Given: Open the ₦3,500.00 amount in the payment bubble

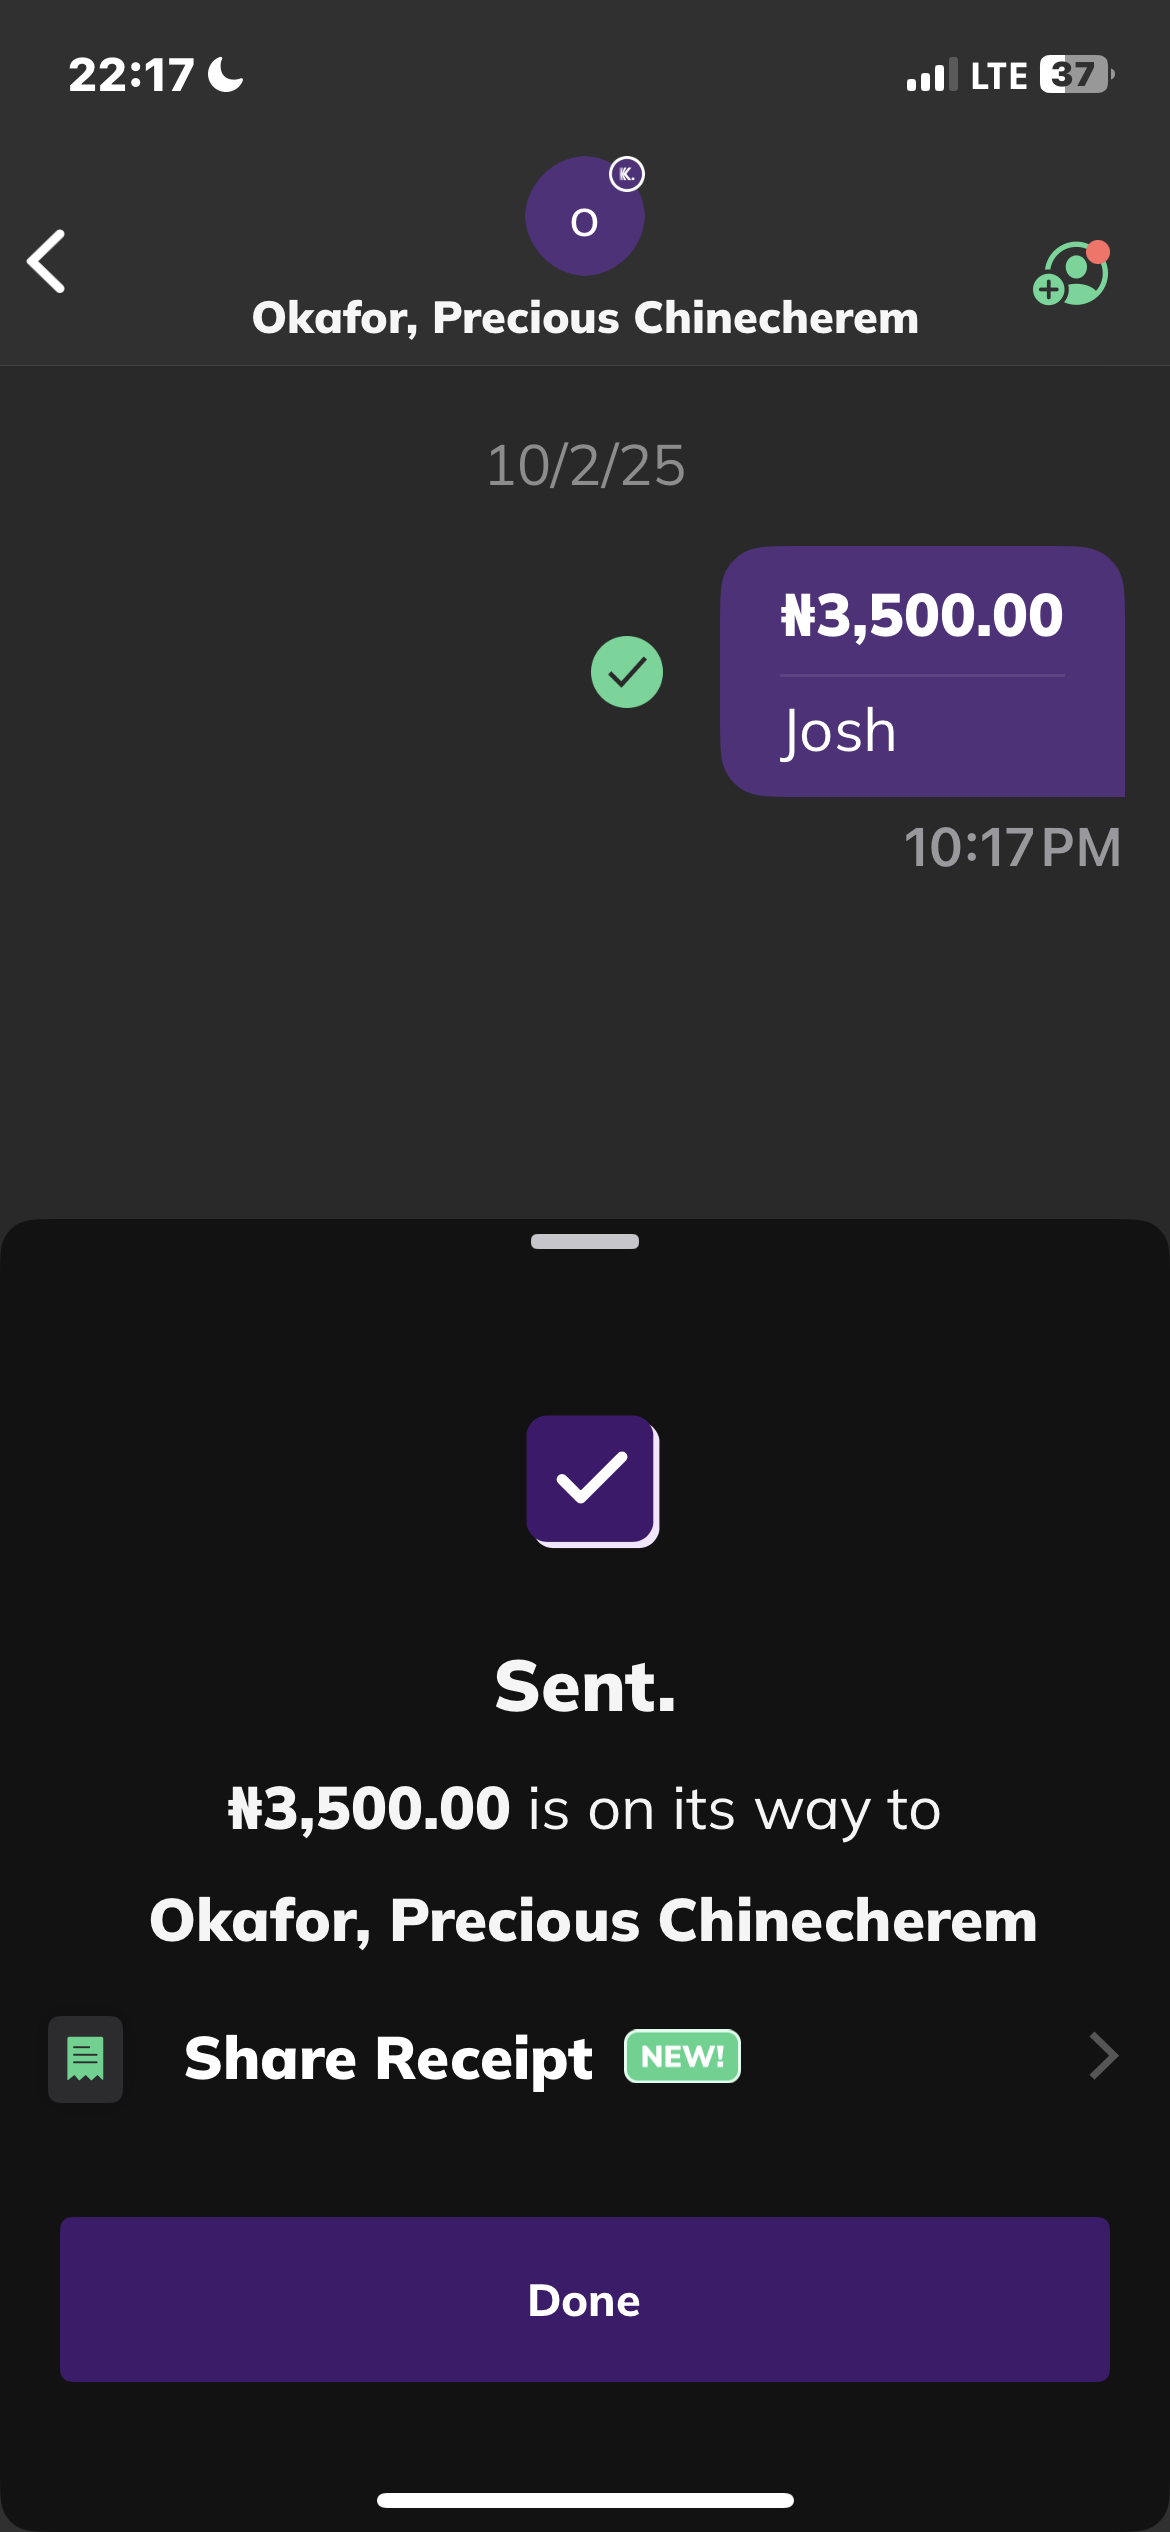Looking at the screenshot, I should [921, 615].
